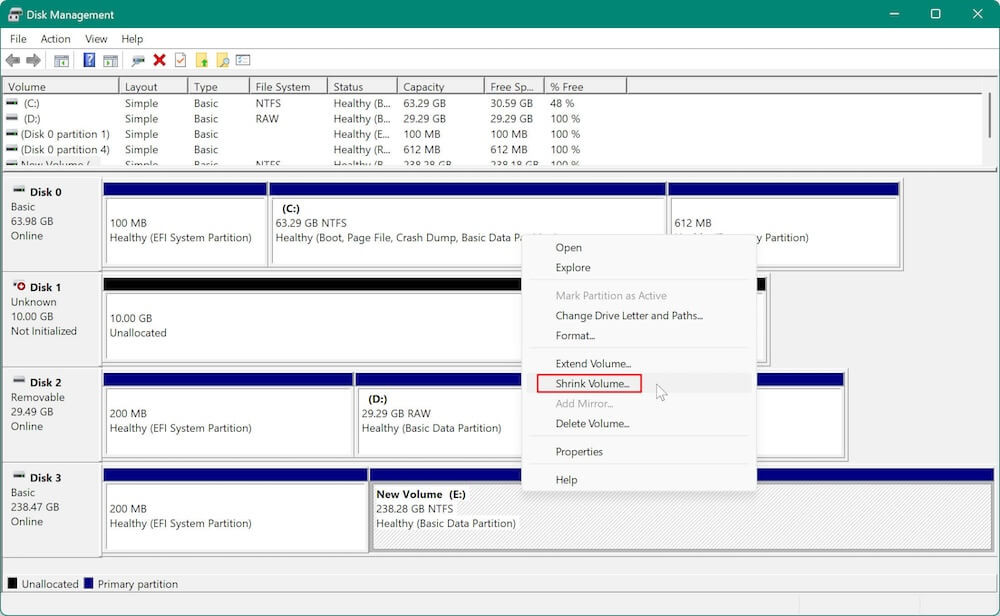Toggle the Show/Hide Console Tree icon

(62, 60)
